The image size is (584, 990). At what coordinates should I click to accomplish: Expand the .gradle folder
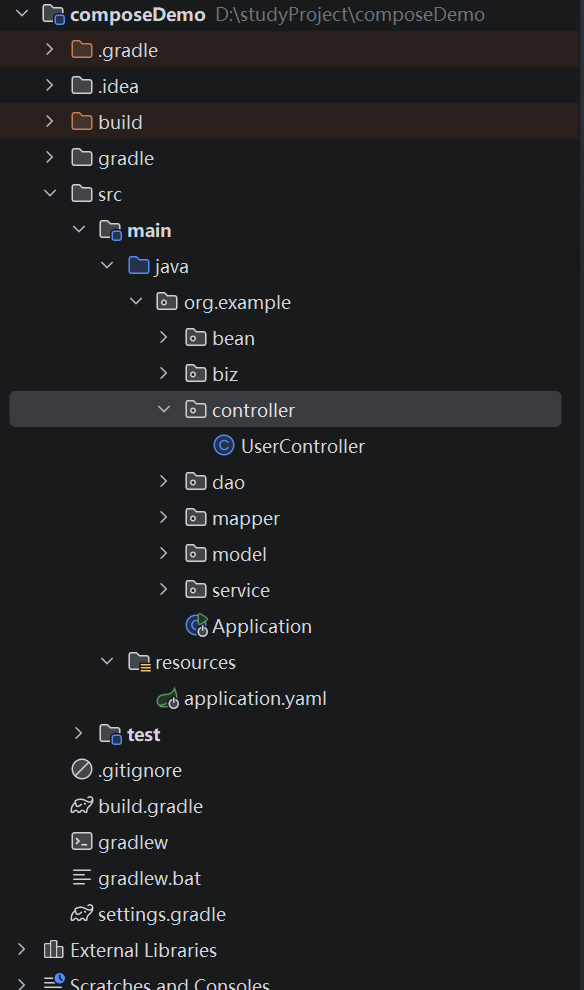[x=50, y=49]
